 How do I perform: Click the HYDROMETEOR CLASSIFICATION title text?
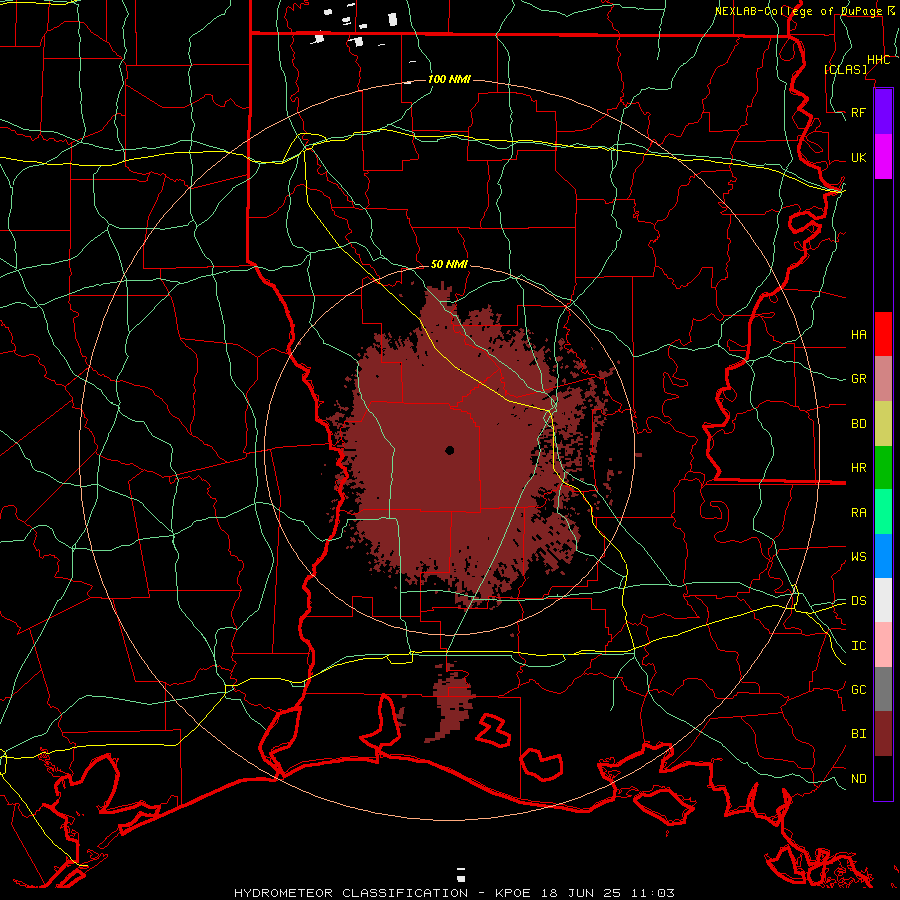tap(351, 893)
